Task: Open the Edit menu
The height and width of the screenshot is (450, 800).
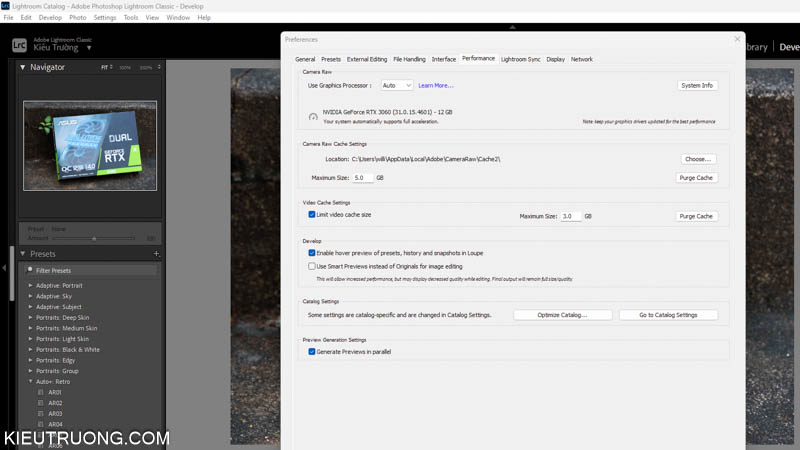Action: (26, 17)
